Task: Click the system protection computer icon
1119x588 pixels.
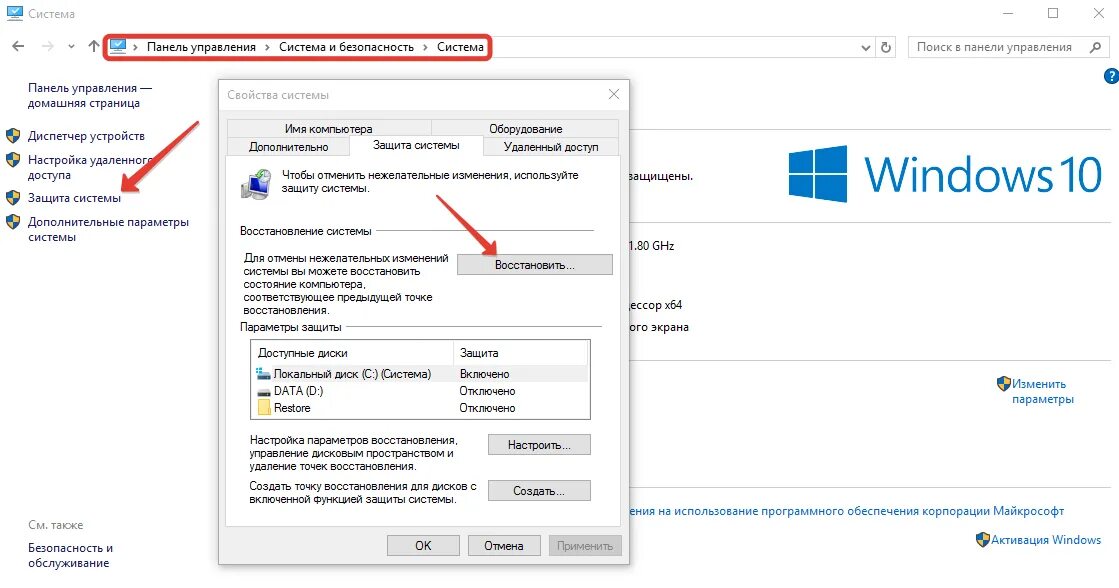Action: coord(256,185)
